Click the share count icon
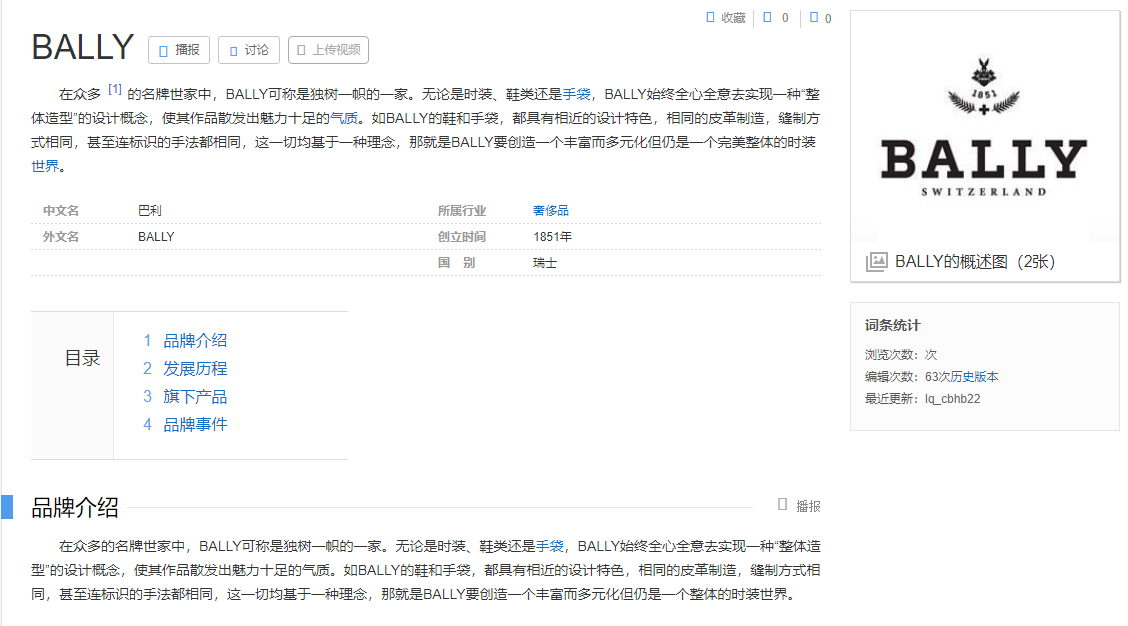Viewport: 1128px width, 626px height. tap(814, 17)
